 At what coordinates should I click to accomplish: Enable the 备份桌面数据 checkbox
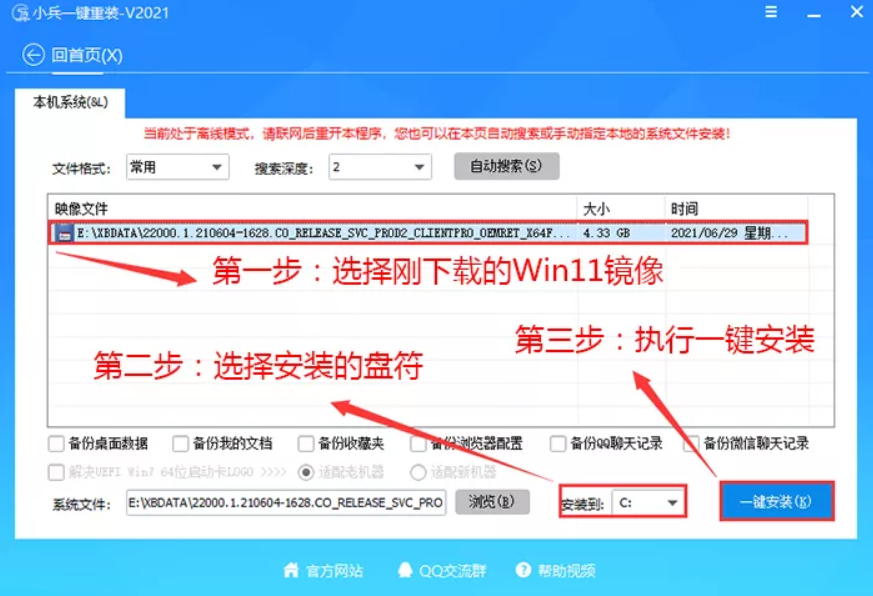pos(56,443)
